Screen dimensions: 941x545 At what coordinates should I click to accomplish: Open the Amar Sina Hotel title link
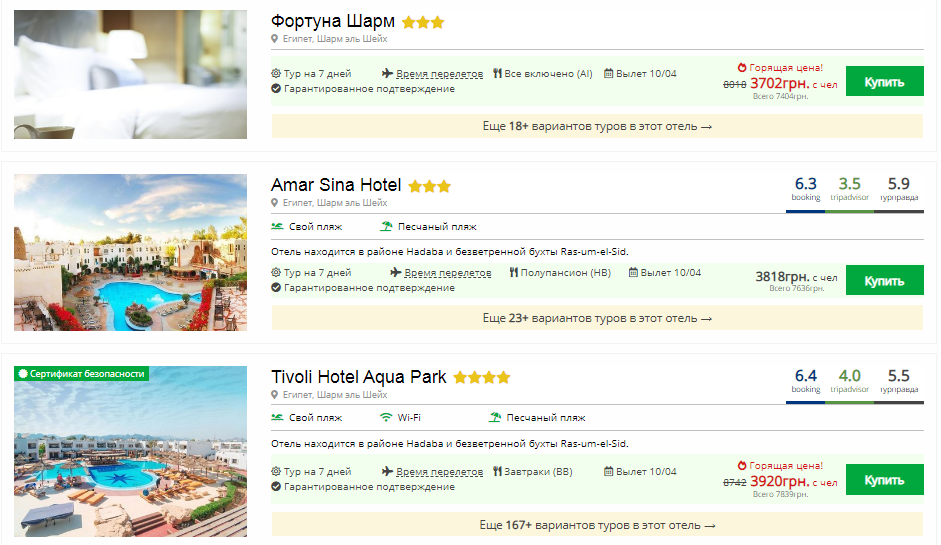coord(336,185)
